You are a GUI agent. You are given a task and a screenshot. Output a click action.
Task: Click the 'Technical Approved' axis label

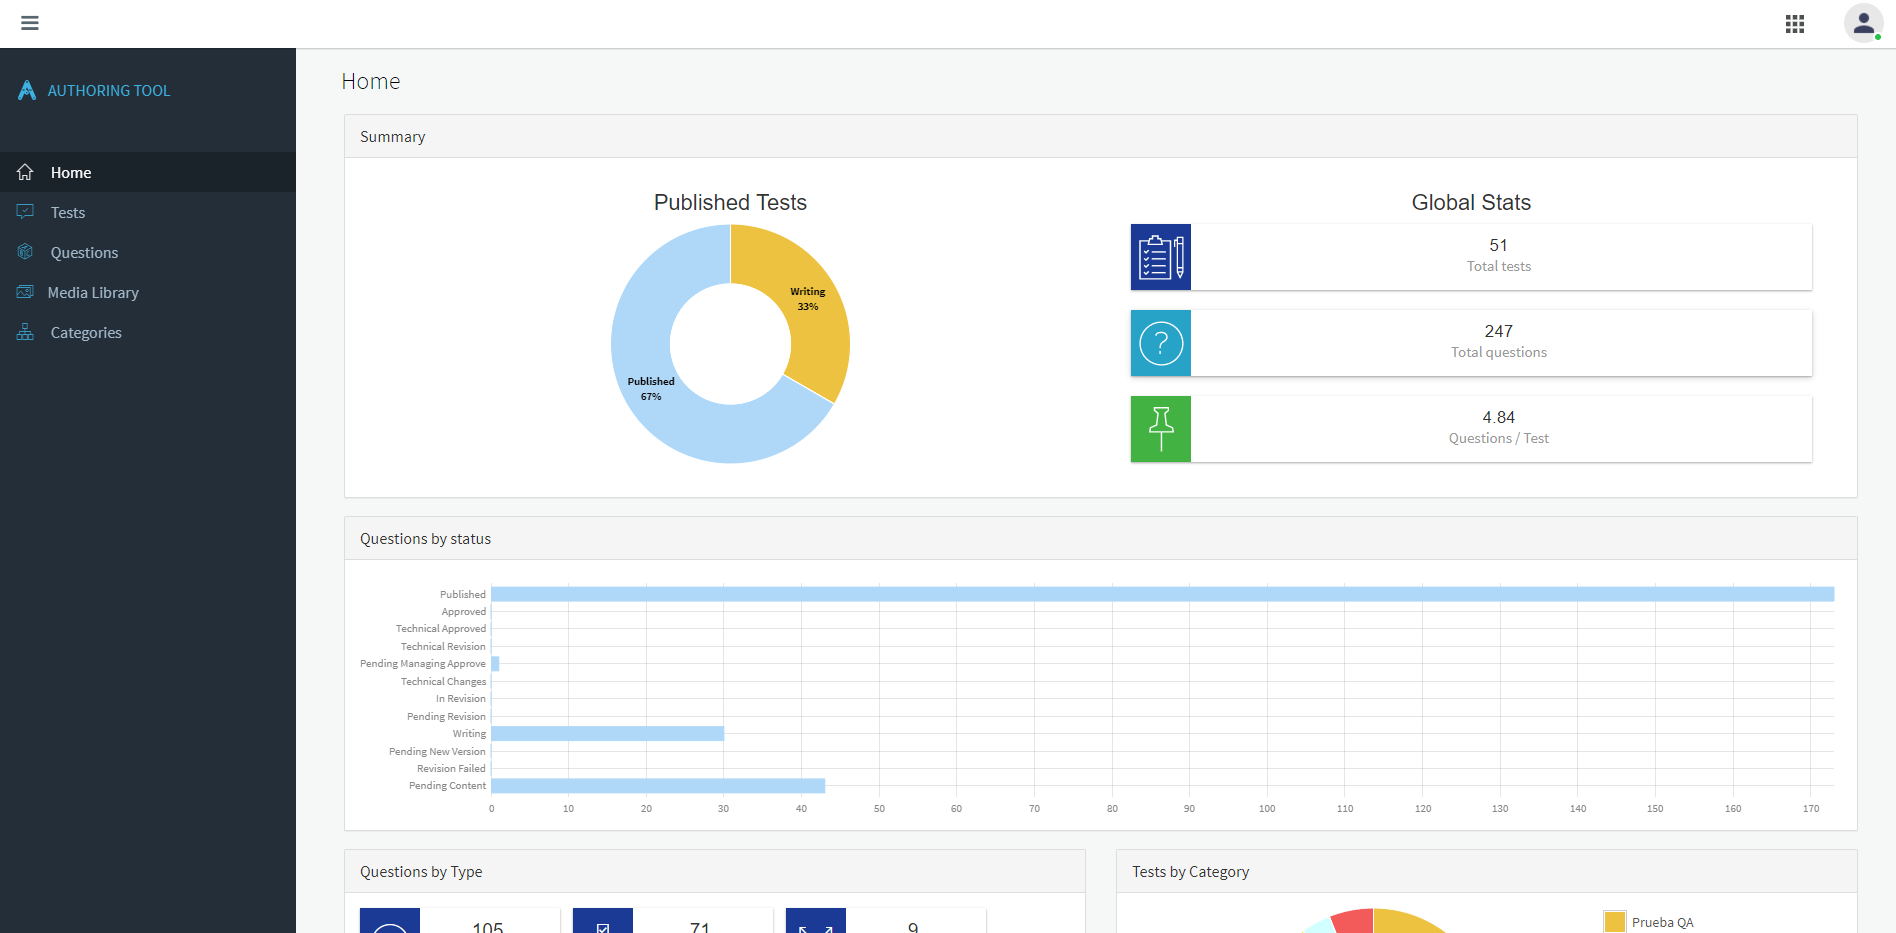tap(441, 629)
